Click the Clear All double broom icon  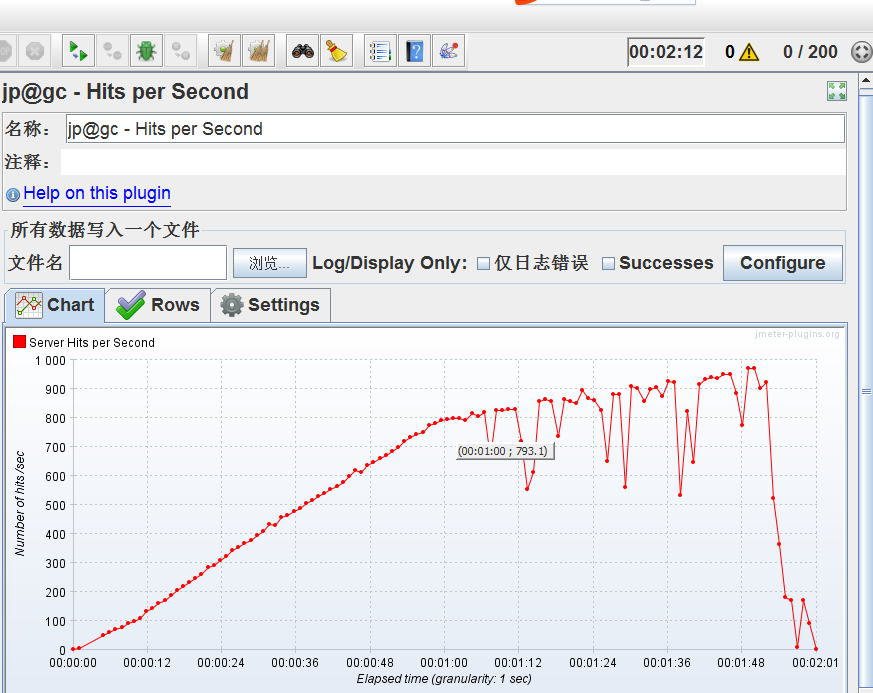point(258,51)
